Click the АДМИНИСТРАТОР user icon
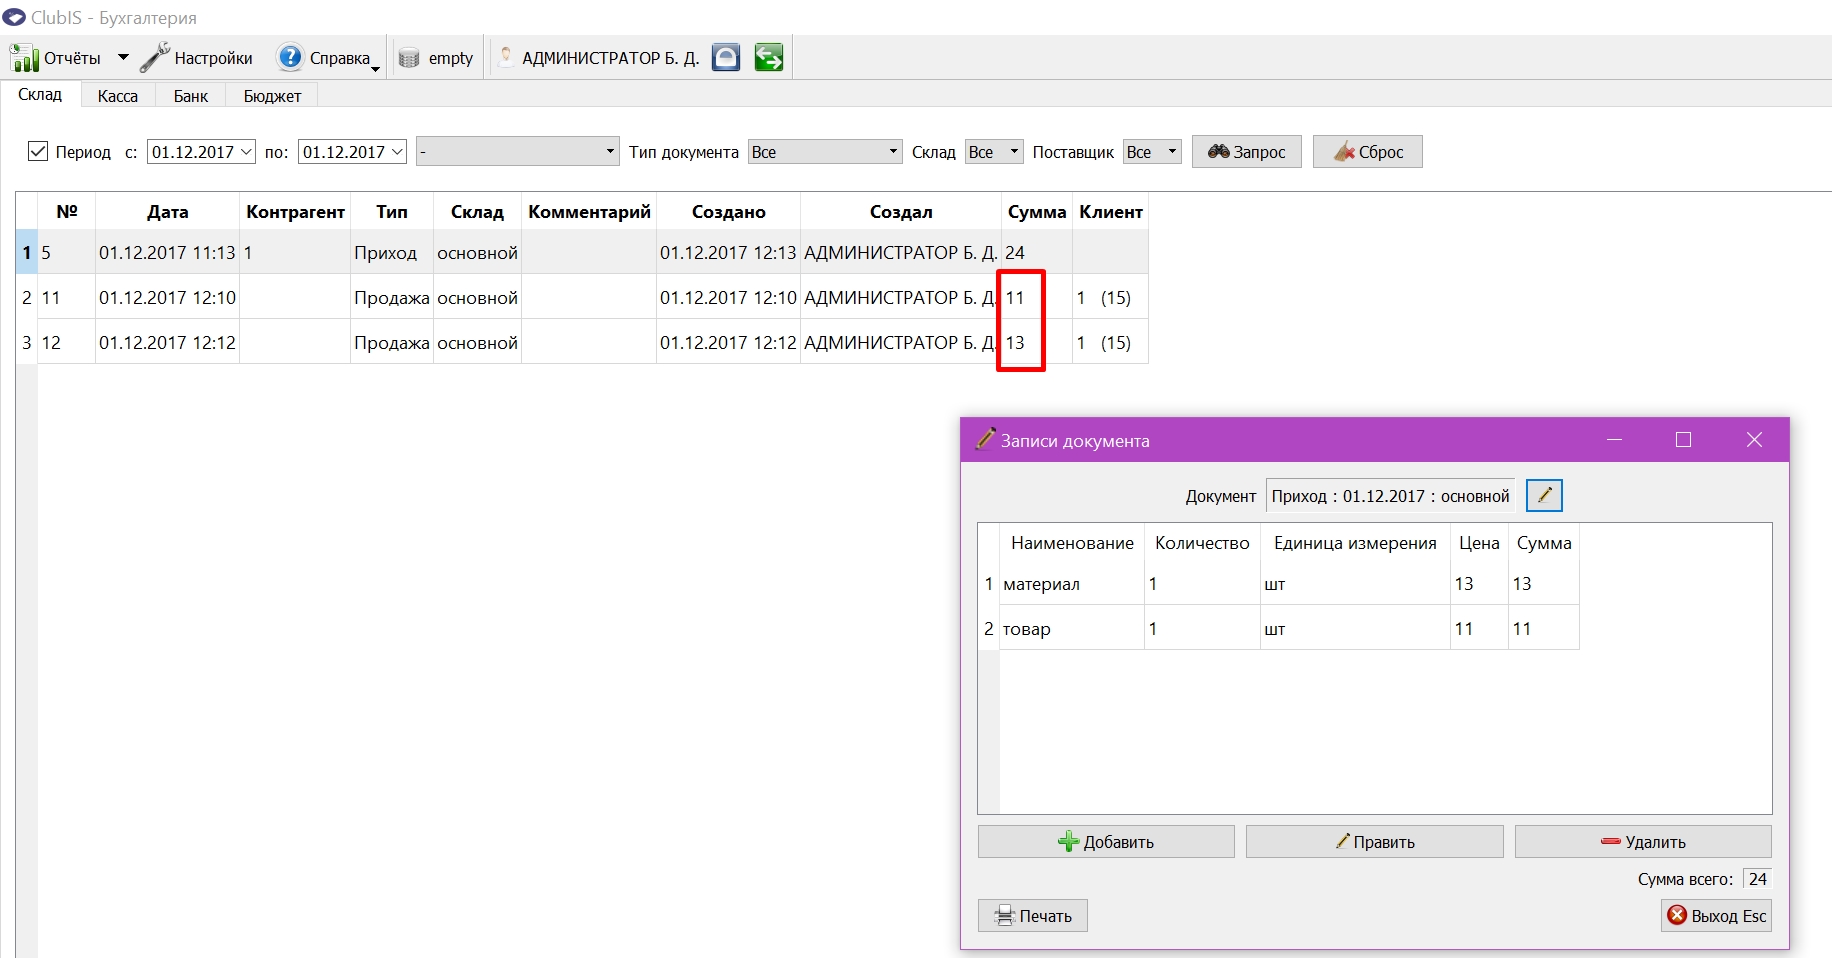The width and height of the screenshot is (1832, 958). tap(506, 58)
